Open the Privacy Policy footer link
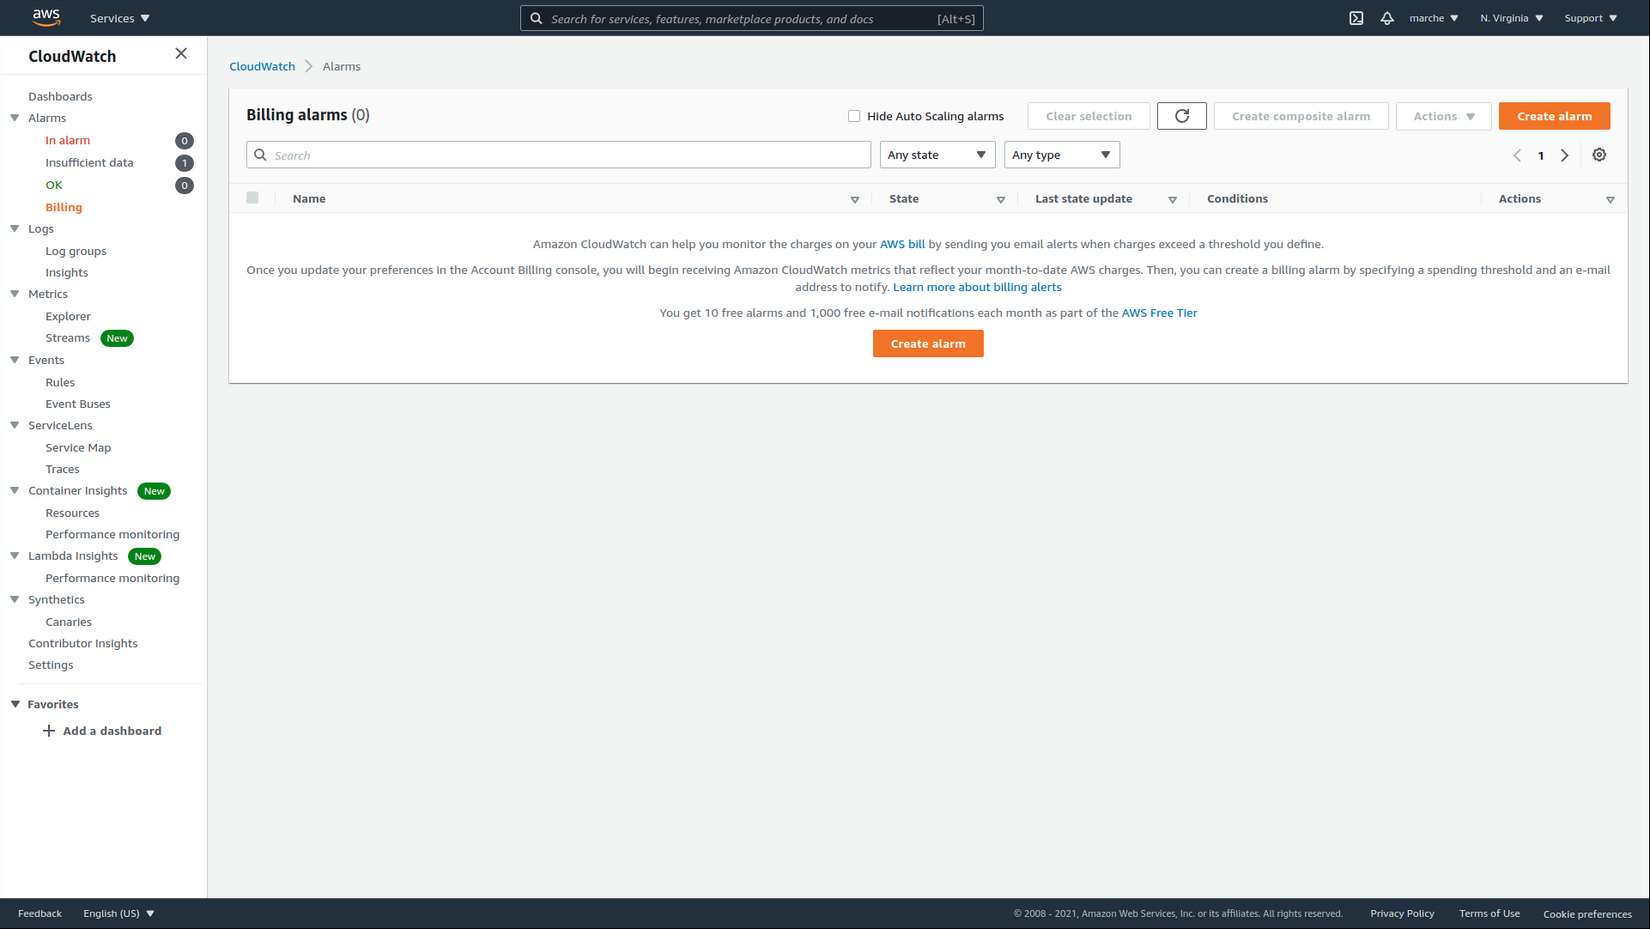Screen dimensions: 1650x929 (1402, 913)
